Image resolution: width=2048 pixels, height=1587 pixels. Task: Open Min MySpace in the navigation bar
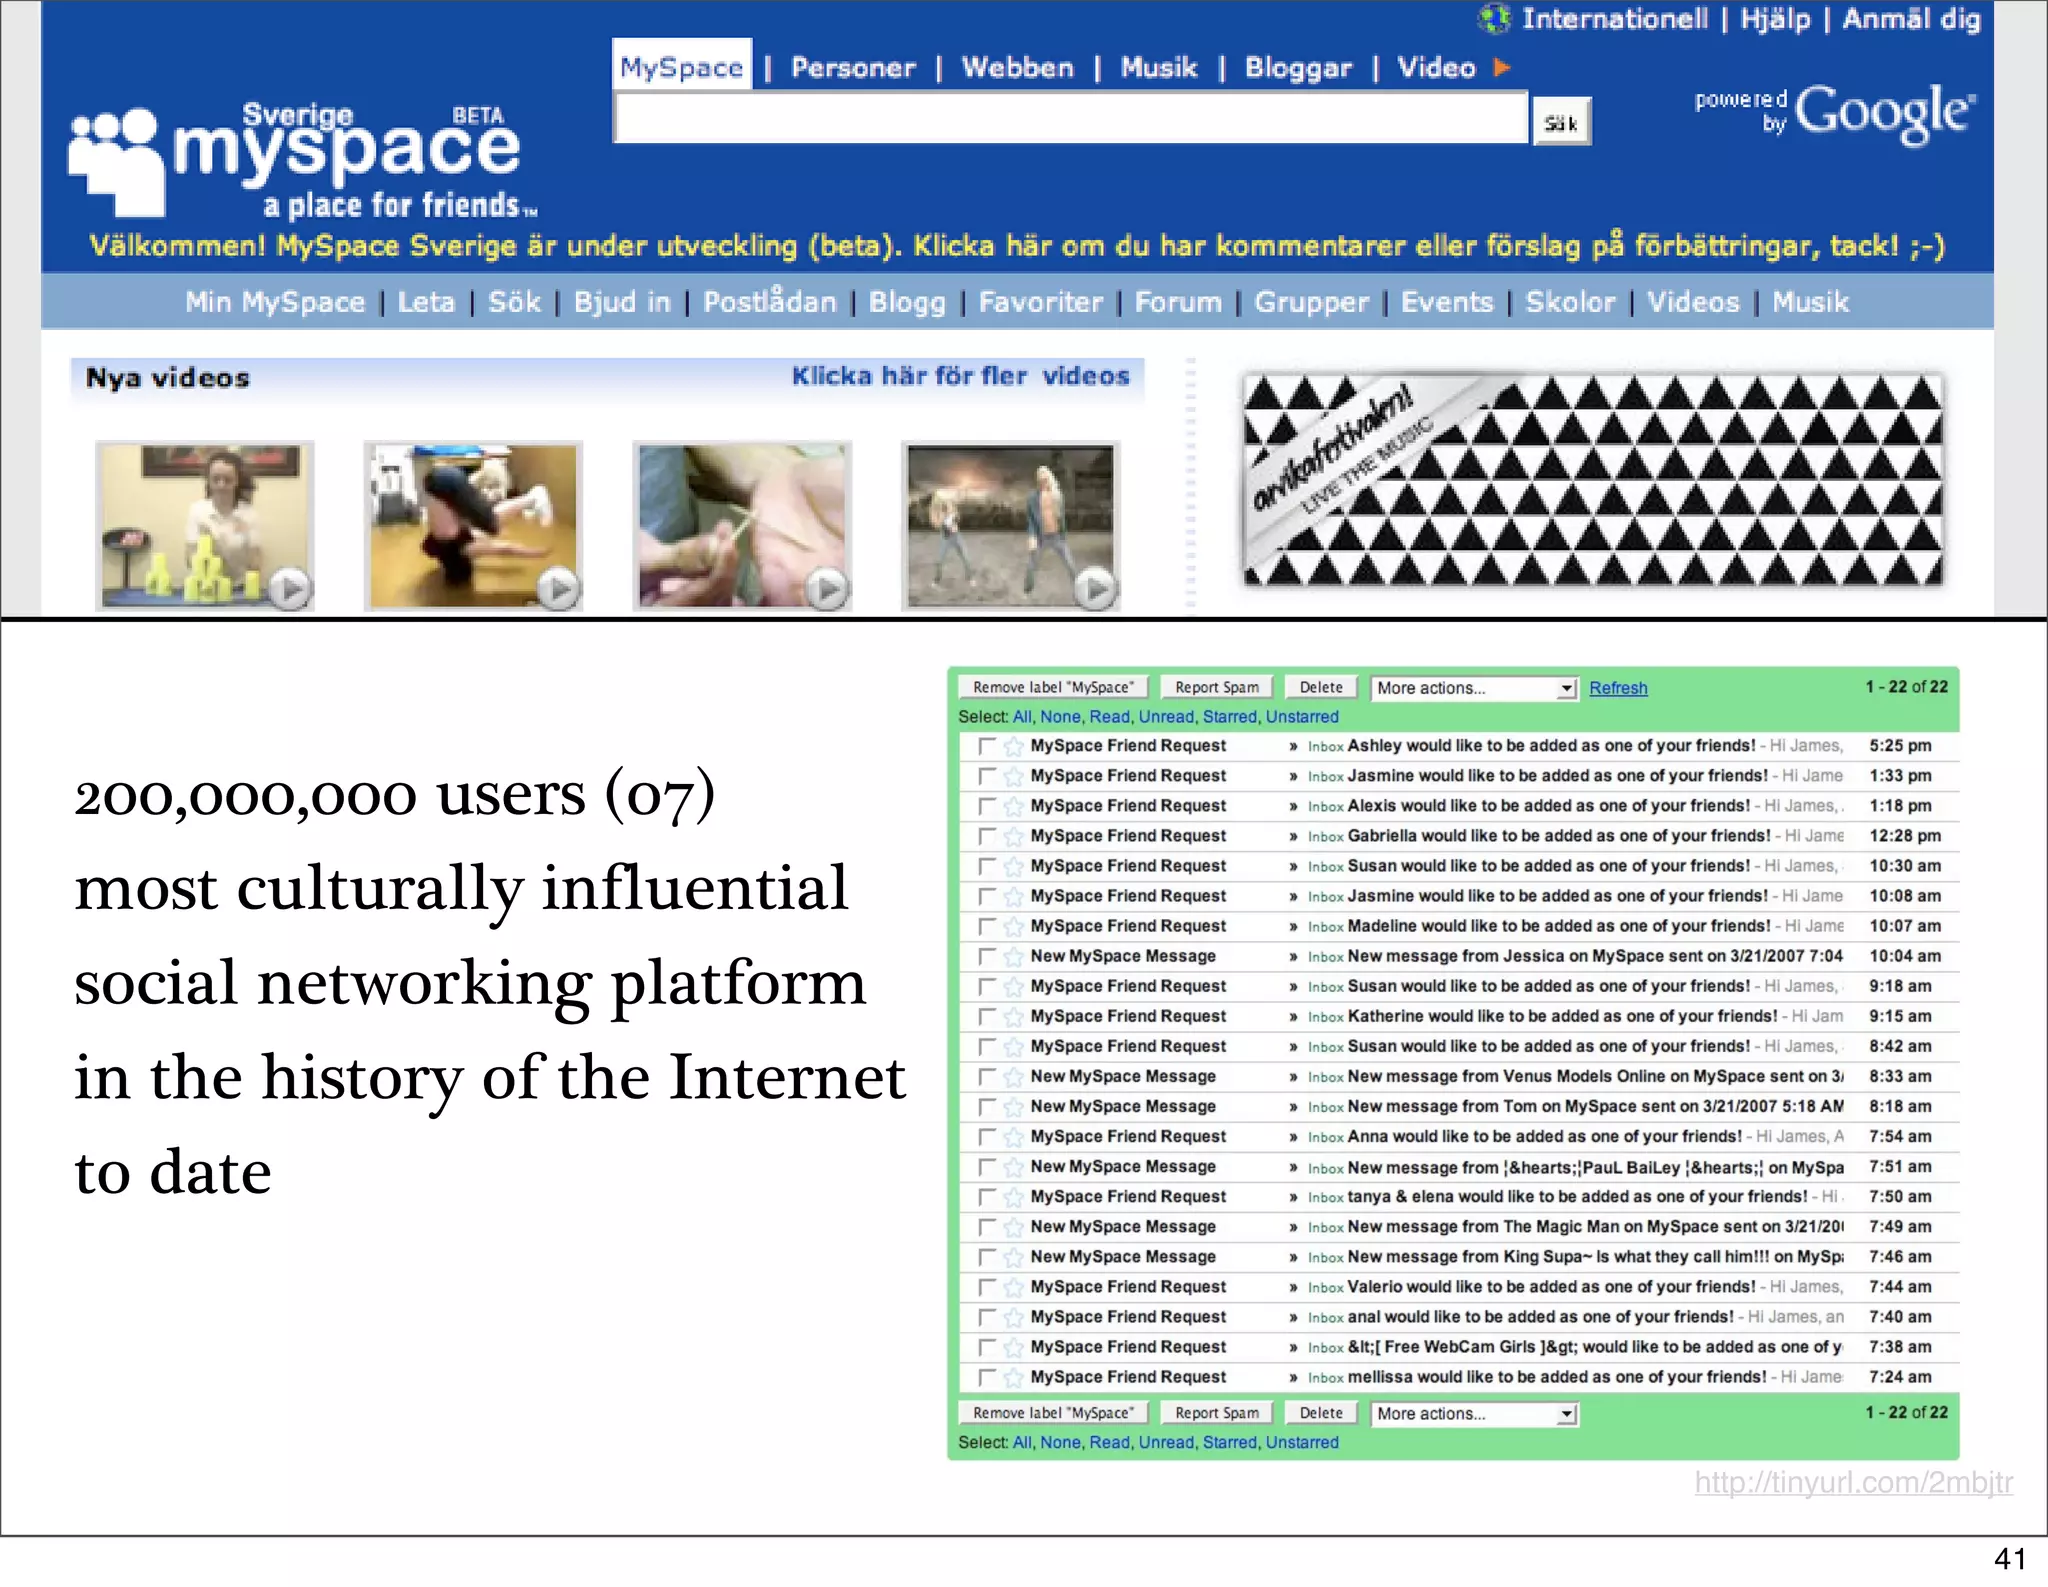[x=275, y=302]
